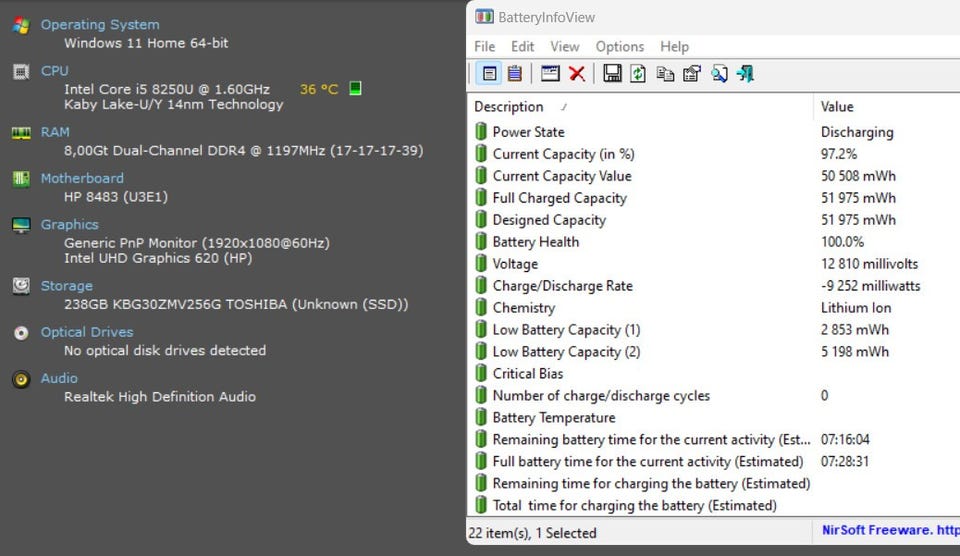Open the Motherboard section link
This screenshot has height=556, width=960.
click(82, 178)
